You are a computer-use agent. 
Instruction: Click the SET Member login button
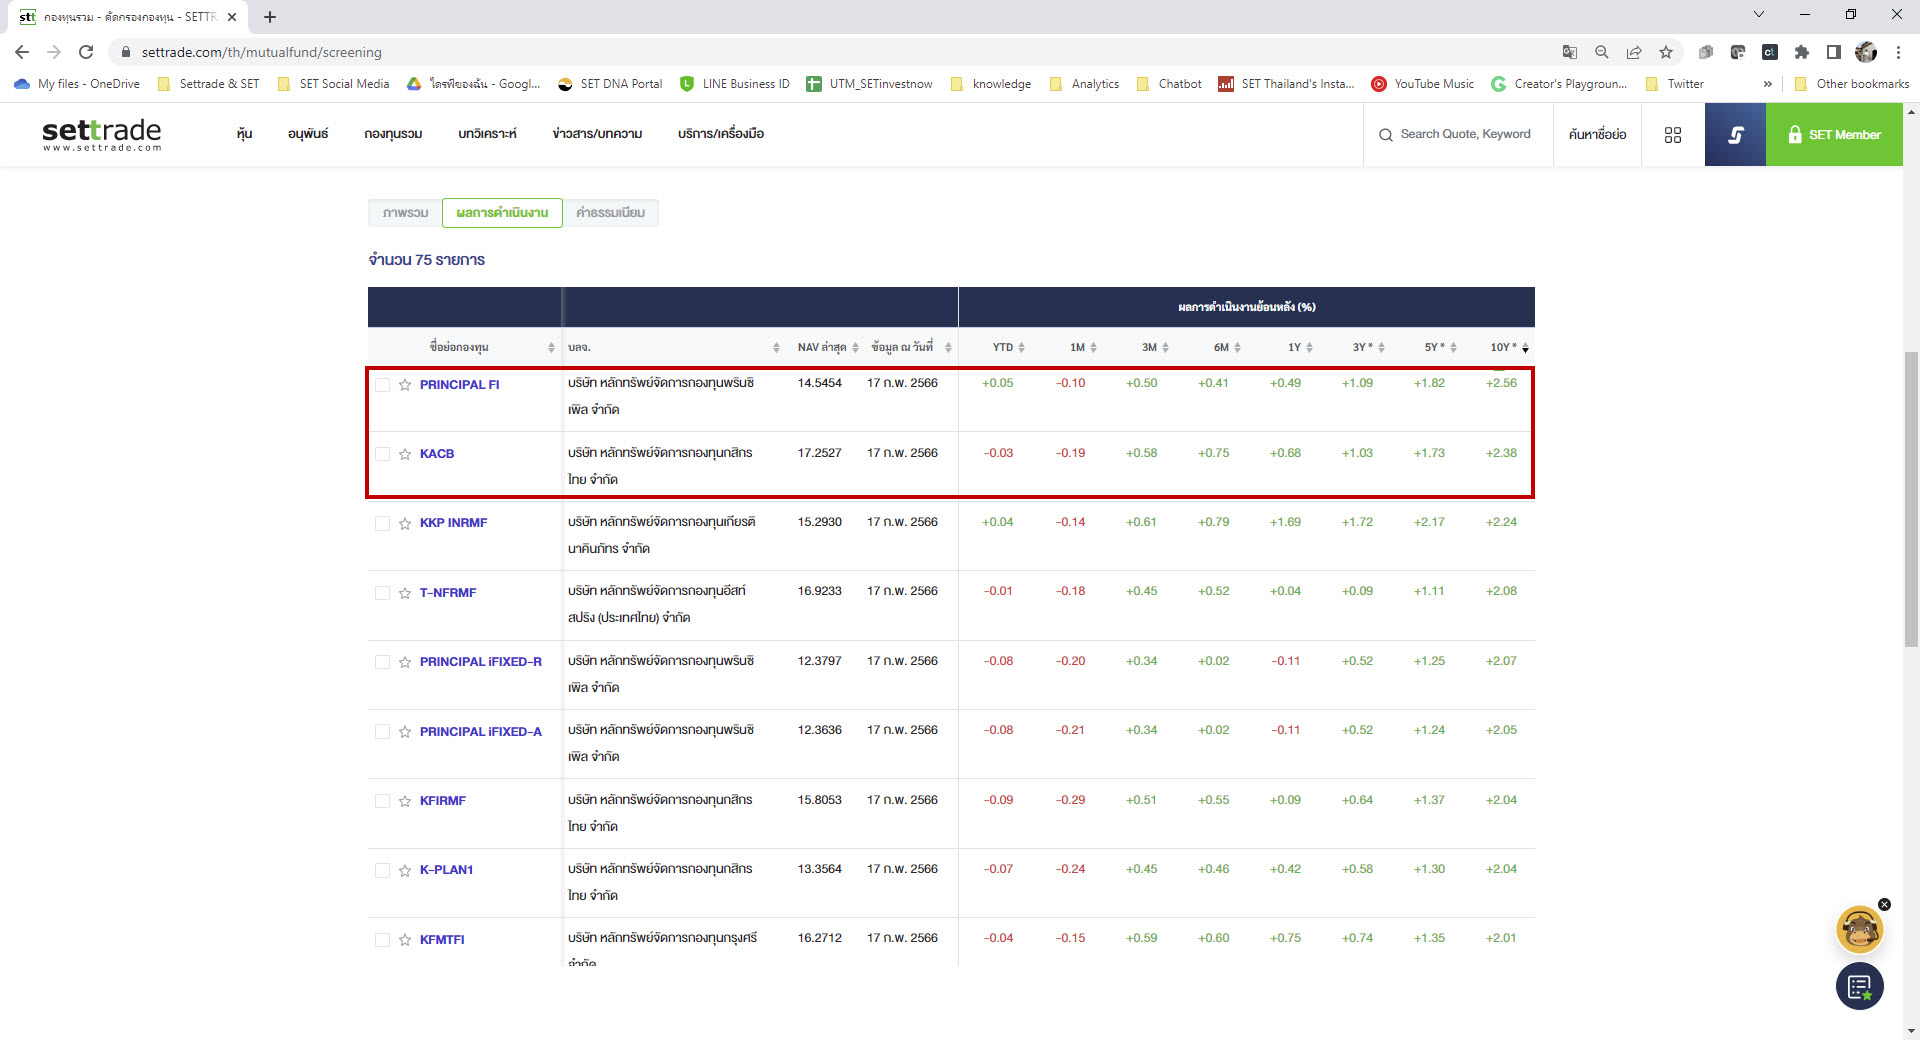1834,135
